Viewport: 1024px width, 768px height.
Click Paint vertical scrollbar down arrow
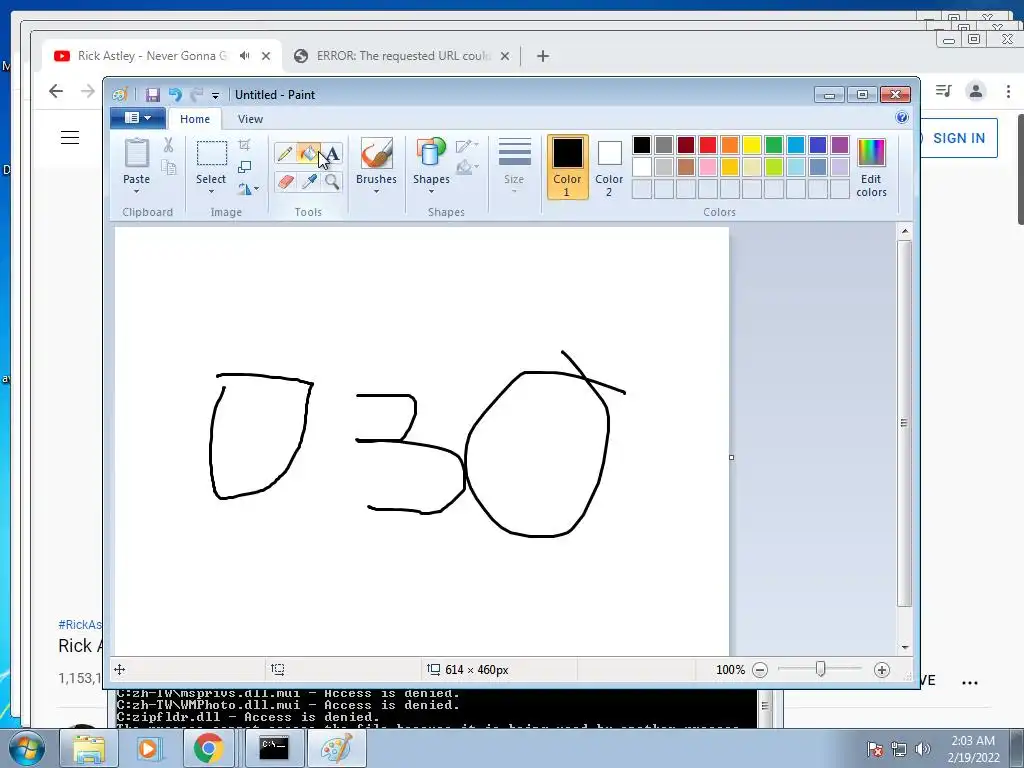pyautogui.click(x=905, y=647)
